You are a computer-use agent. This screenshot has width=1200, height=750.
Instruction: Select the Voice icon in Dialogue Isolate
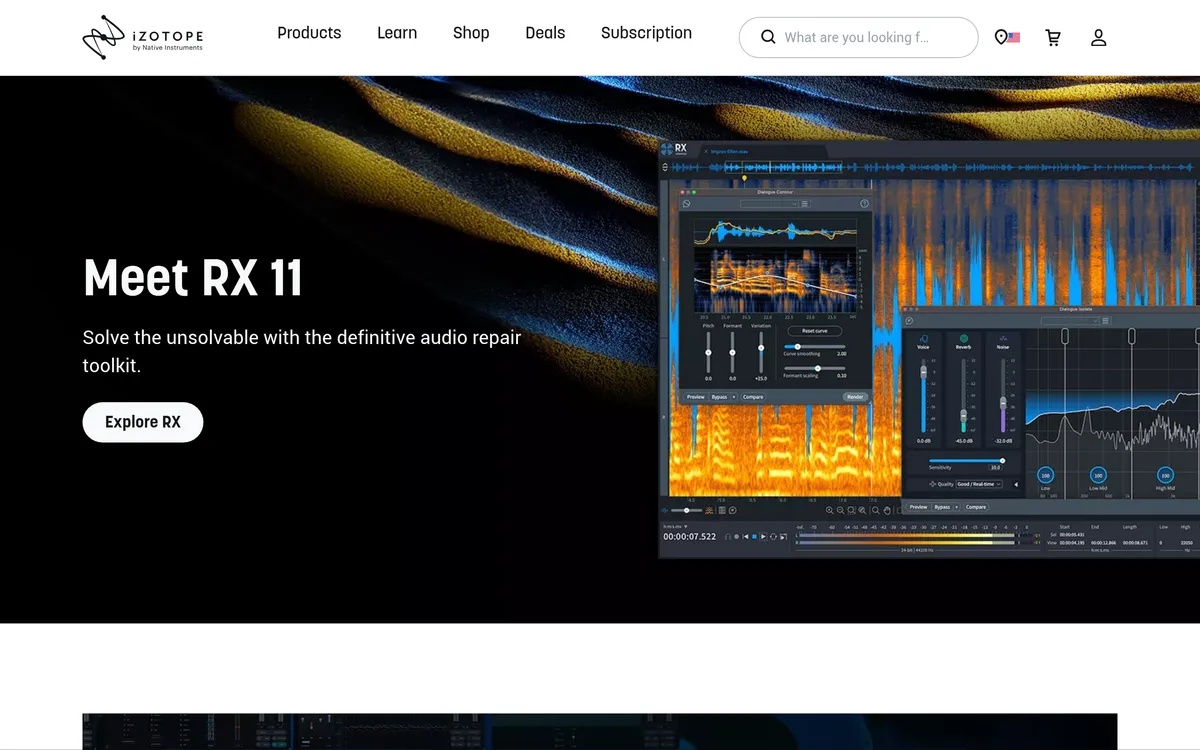(923, 339)
